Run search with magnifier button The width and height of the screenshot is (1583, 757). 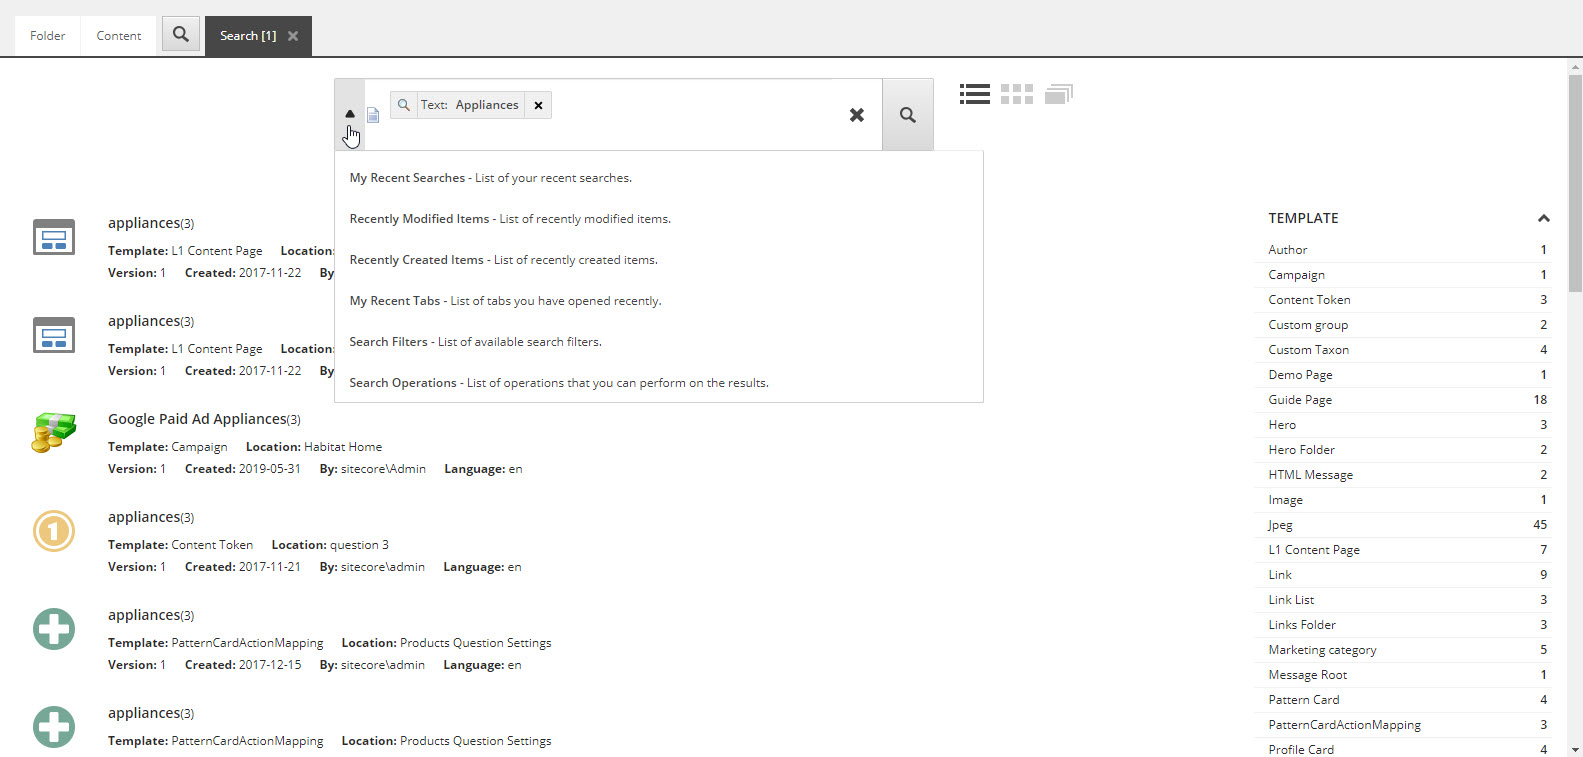pyautogui.click(x=908, y=115)
